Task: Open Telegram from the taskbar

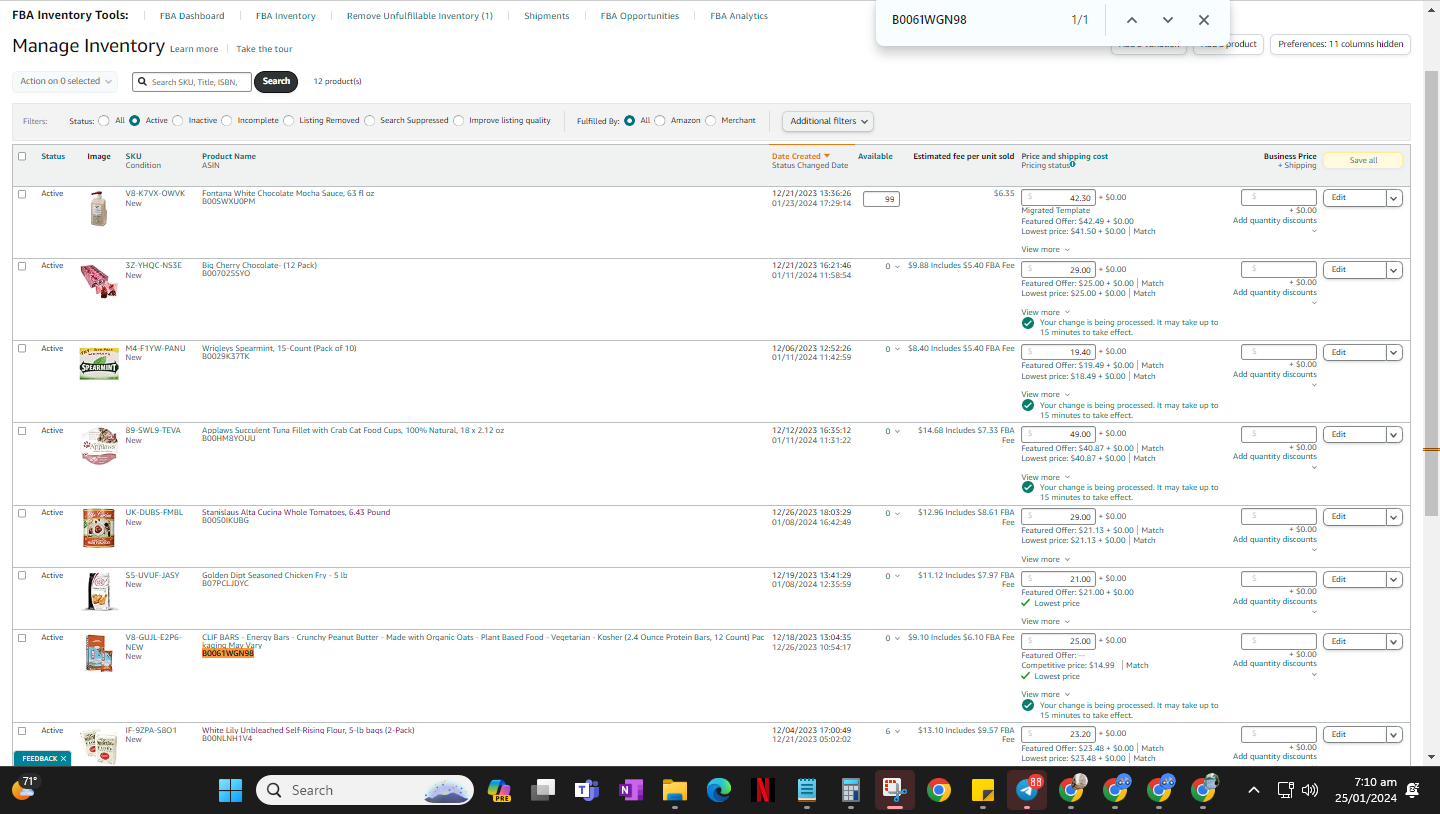Action: 1027,790
